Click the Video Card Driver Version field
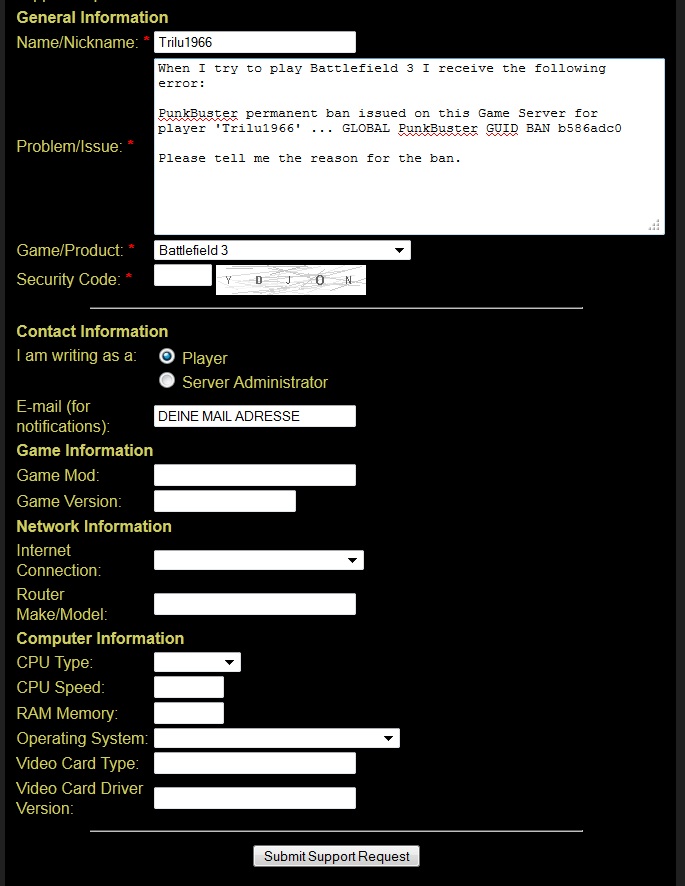The image size is (685, 886). coord(255,798)
